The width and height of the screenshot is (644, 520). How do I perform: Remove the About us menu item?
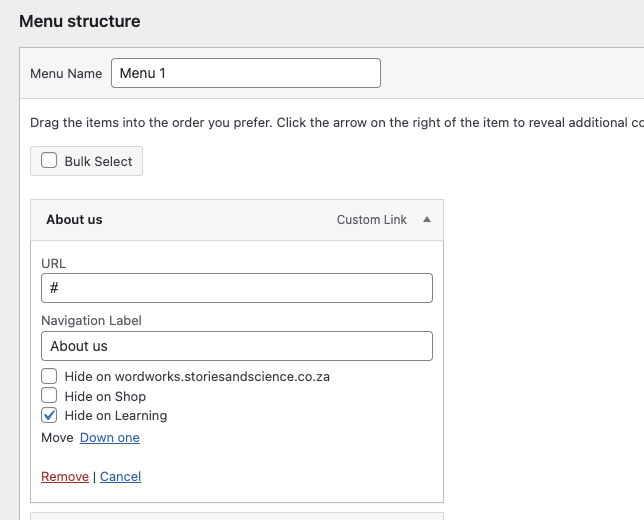click(x=65, y=477)
